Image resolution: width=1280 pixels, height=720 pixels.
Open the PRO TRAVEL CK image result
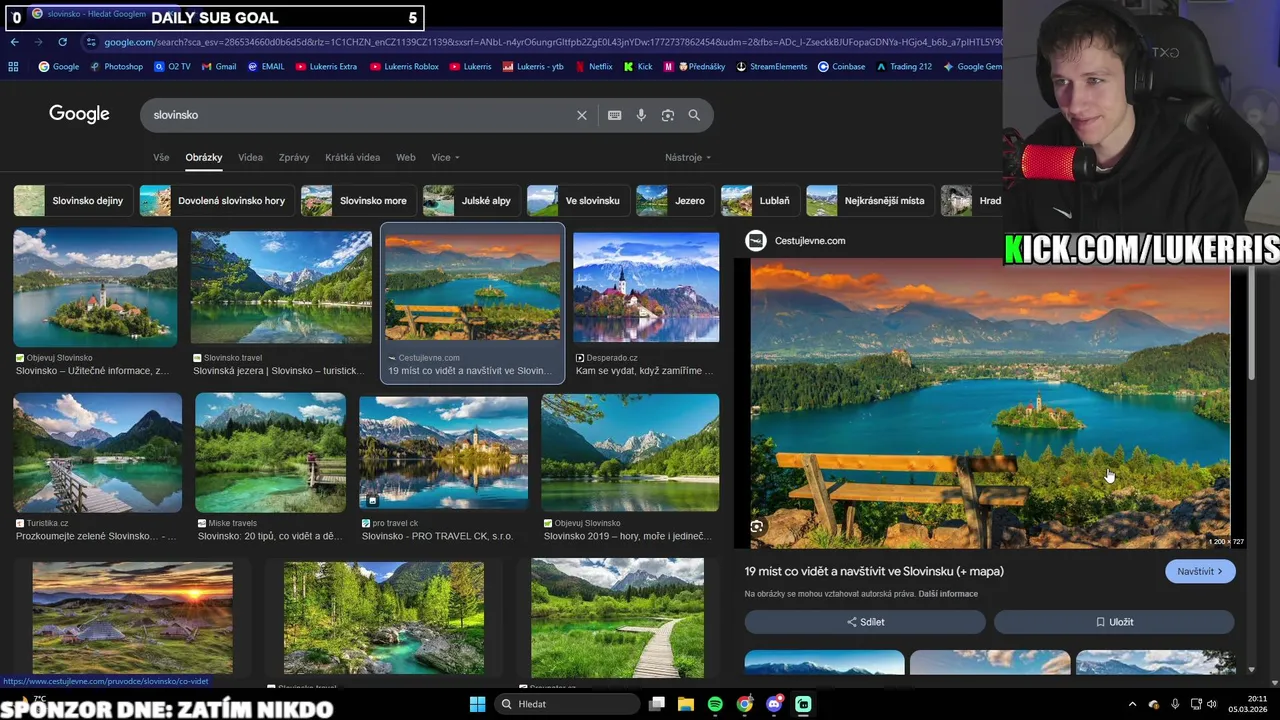pos(443,453)
